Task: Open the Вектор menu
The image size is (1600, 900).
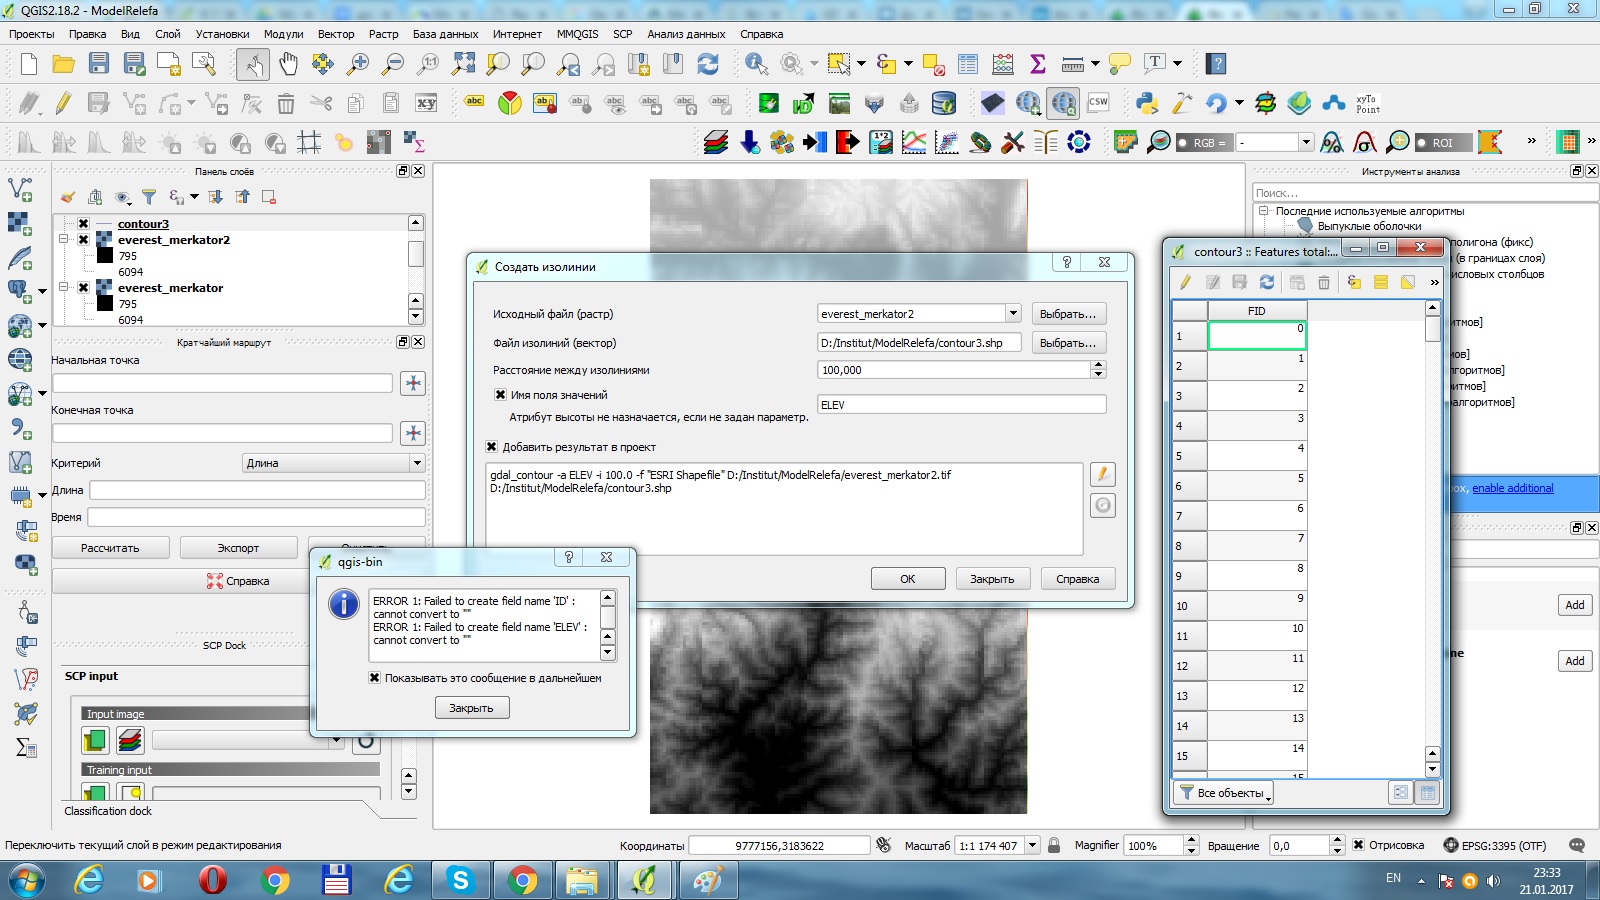Action: [x=336, y=34]
